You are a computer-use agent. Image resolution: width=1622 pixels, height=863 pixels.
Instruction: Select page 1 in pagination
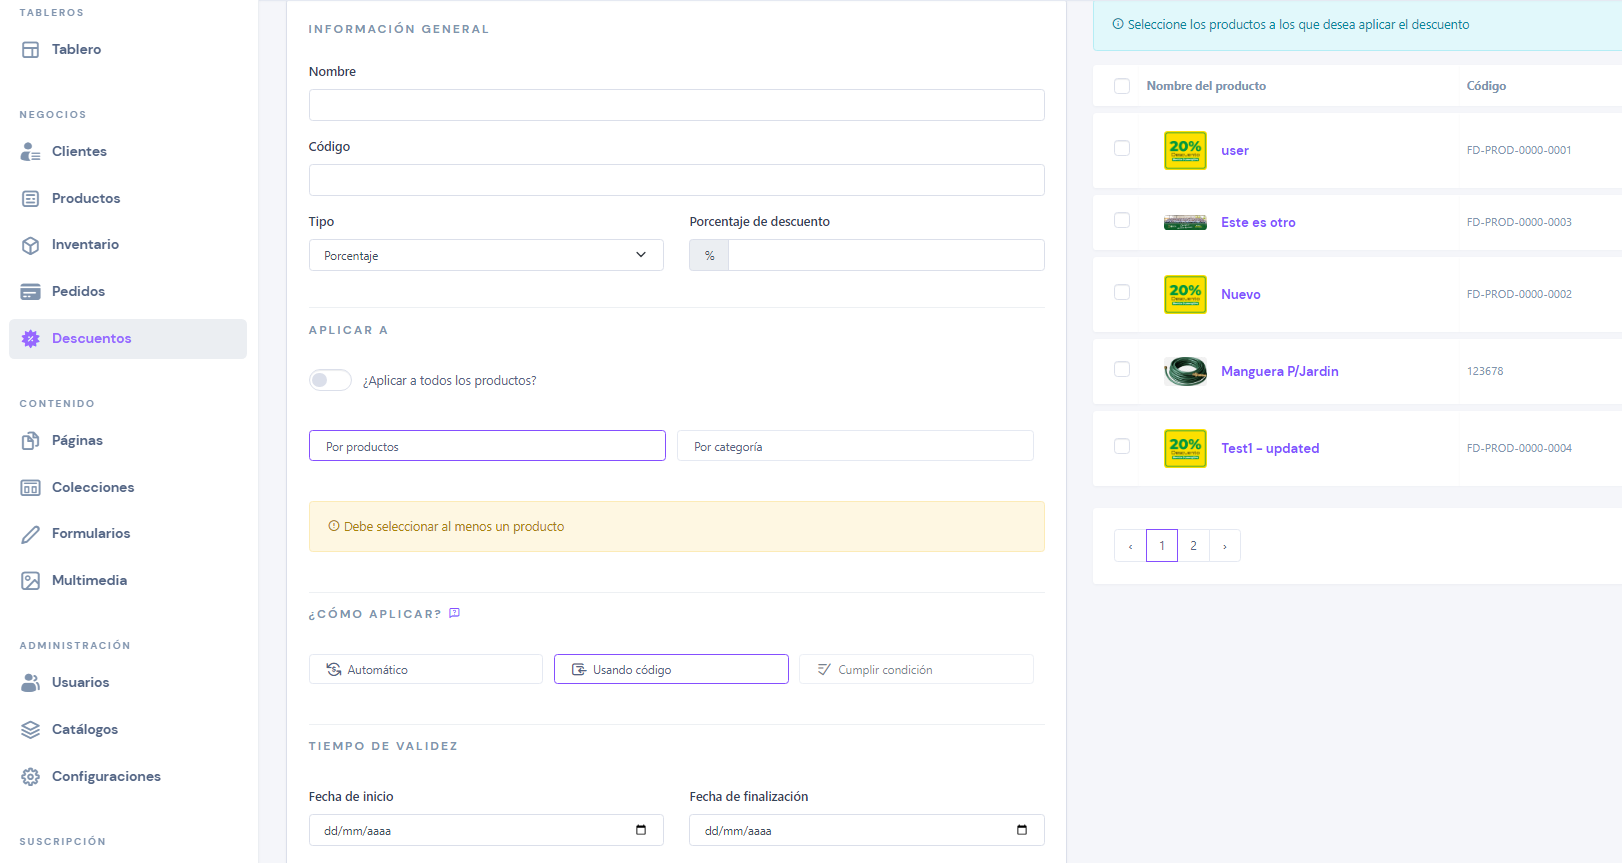1162,546
